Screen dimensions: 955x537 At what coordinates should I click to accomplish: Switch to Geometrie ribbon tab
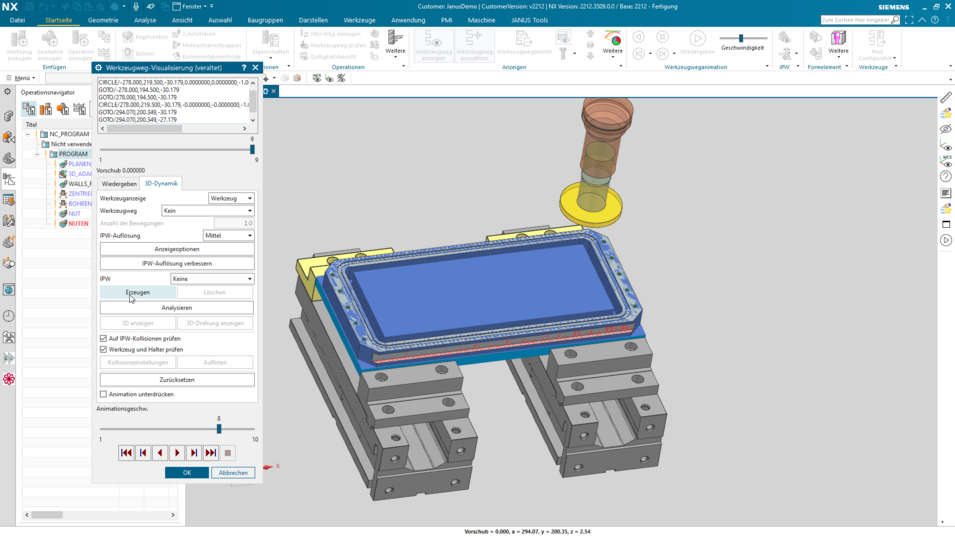(103, 20)
